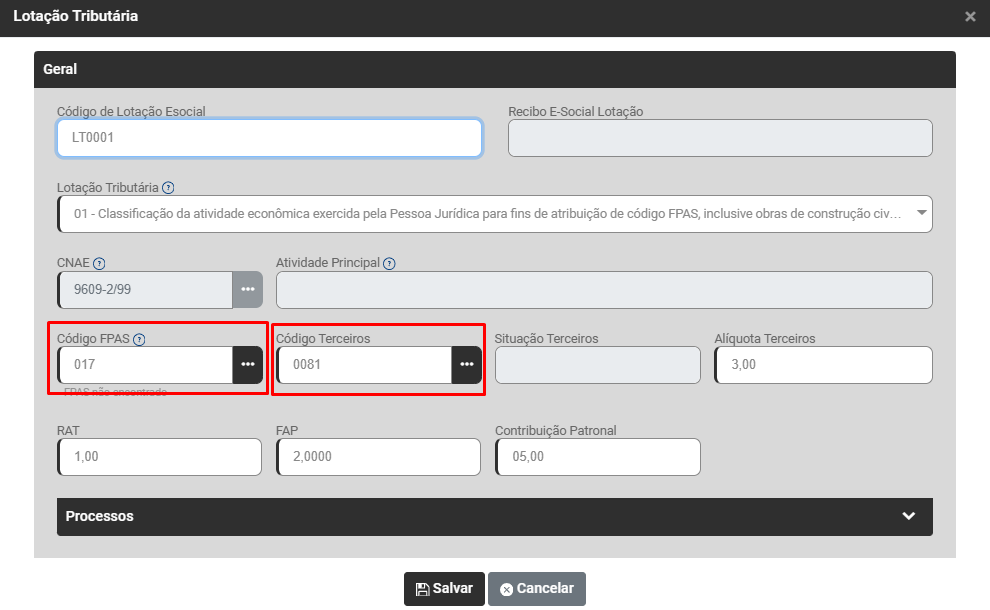Open the Código Terceiros lookup ellipsis button

467,364
